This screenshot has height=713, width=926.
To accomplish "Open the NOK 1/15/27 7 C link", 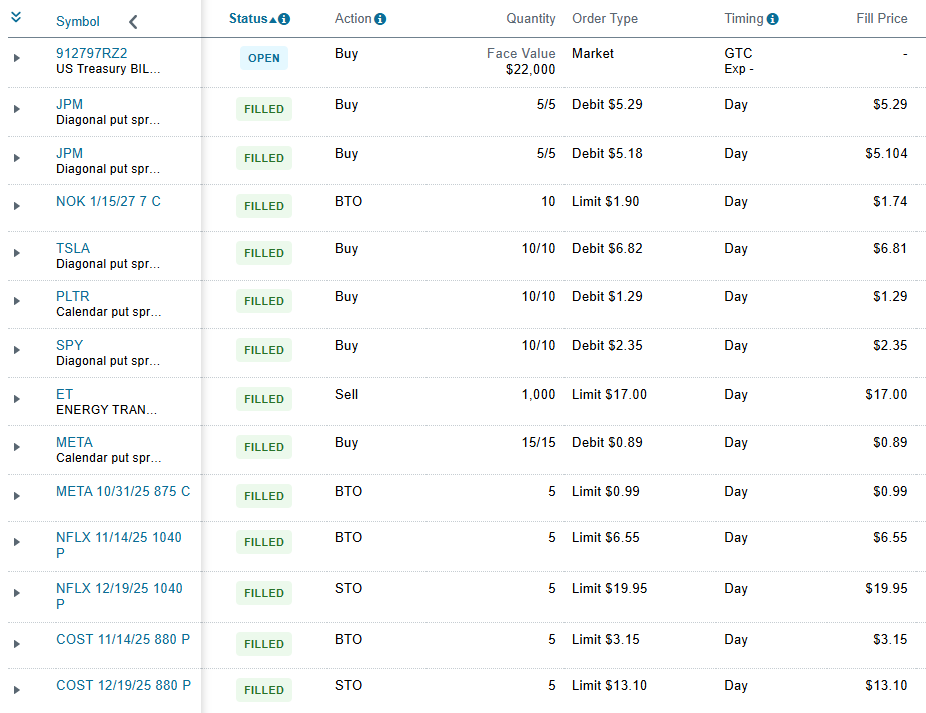I will pyautogui.click(x=108, y=201).
